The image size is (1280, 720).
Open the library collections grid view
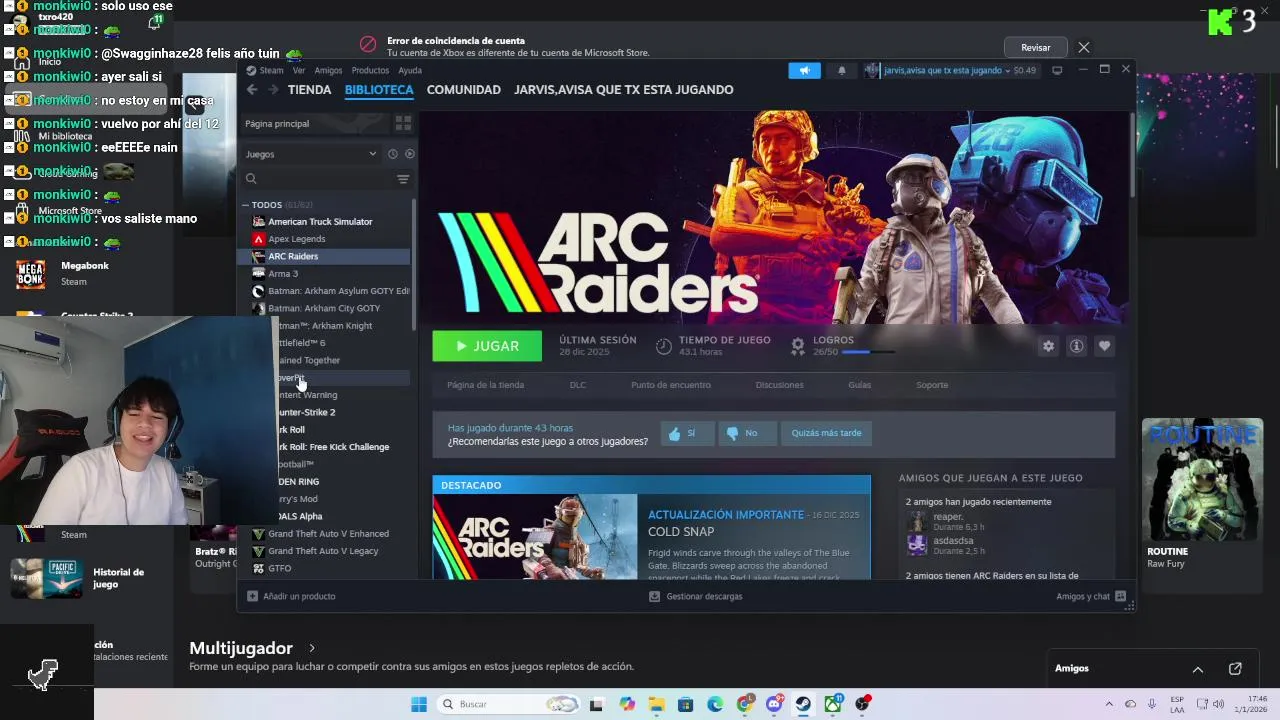point(403,123)
